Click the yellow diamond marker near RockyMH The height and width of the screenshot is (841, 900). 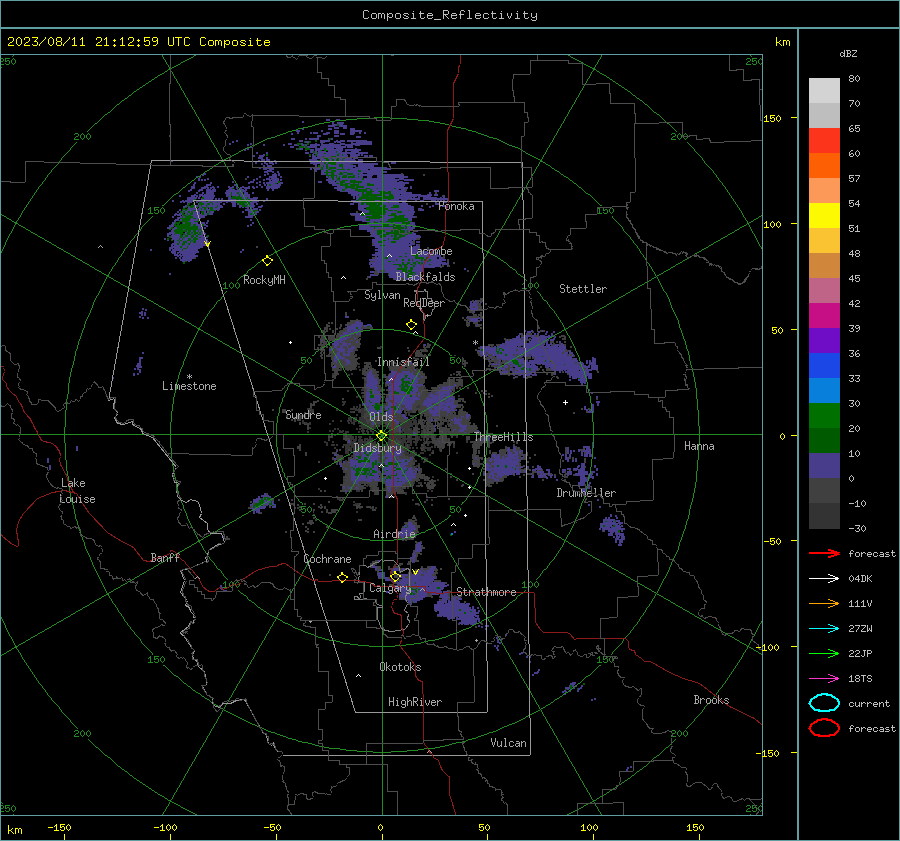point(267,261)
